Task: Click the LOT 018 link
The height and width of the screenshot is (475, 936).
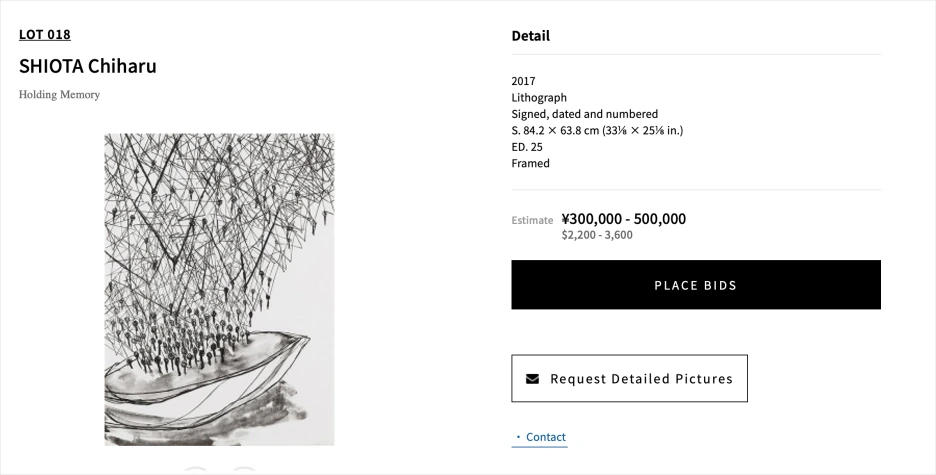Action: (45, 35)
